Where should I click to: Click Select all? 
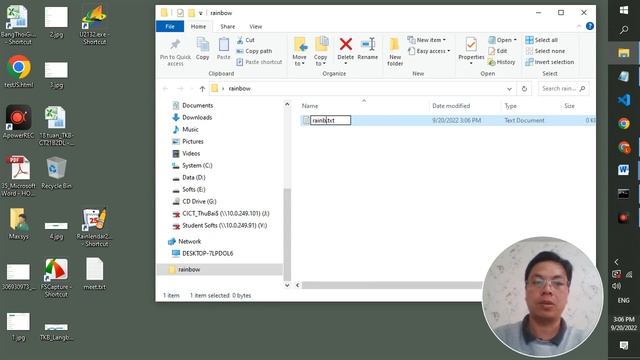(542, 40)
